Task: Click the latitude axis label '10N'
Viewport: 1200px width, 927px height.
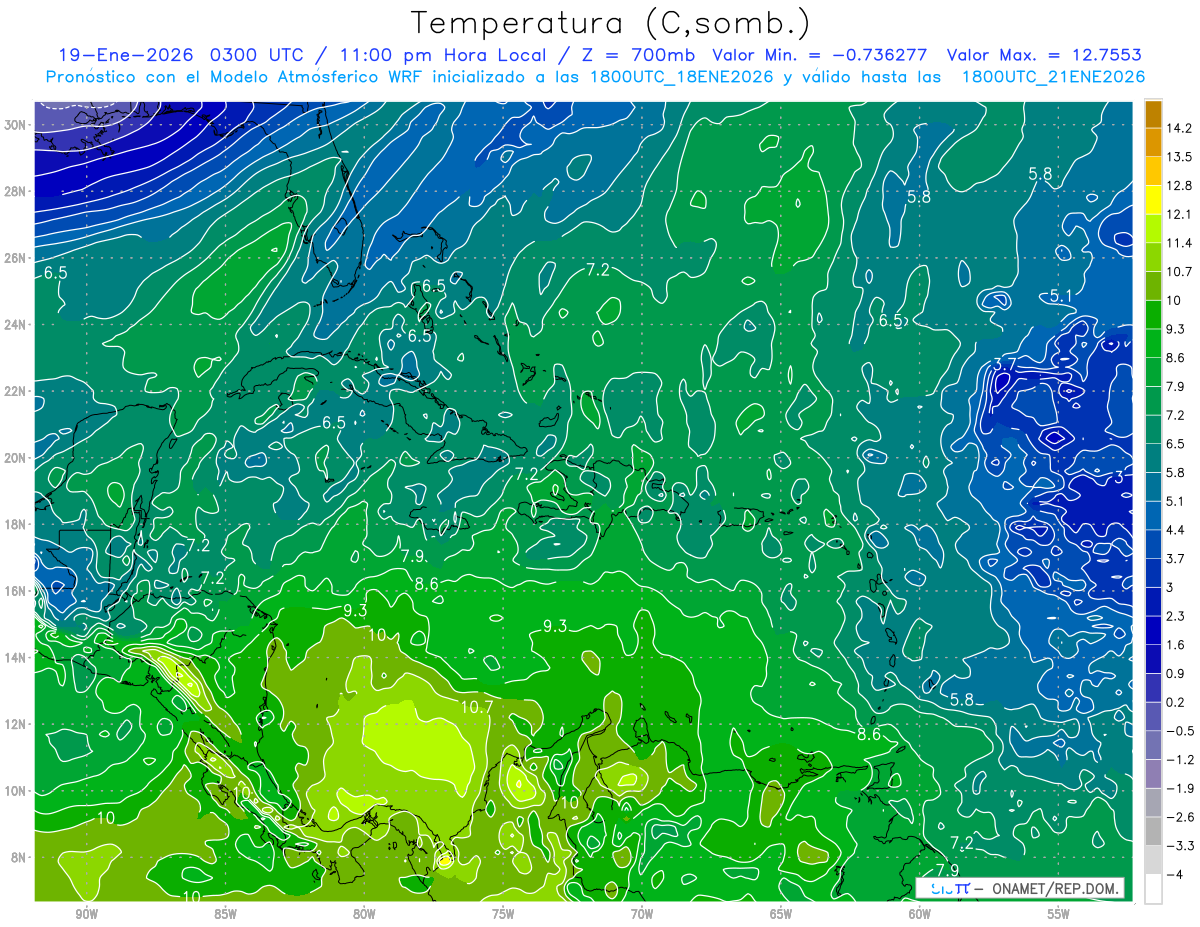Action: pos(17,791)
